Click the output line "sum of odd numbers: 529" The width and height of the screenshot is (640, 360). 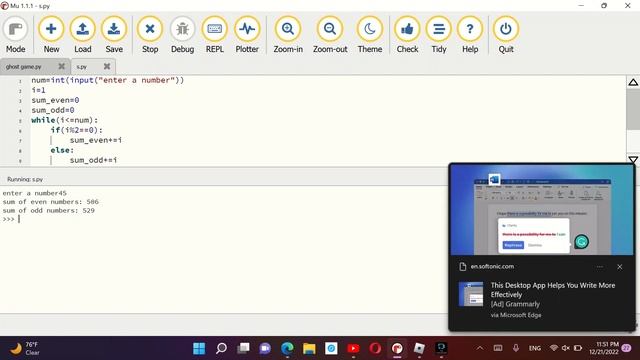tap(49, 211)
